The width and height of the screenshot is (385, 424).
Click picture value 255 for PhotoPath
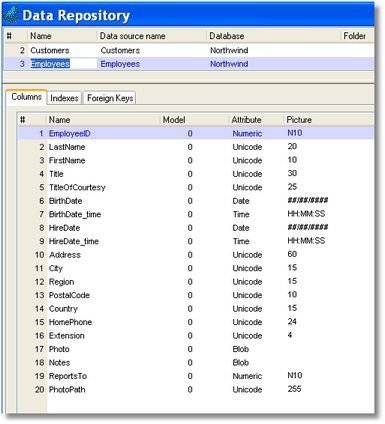pyautogui.click(x=294, y=389)
